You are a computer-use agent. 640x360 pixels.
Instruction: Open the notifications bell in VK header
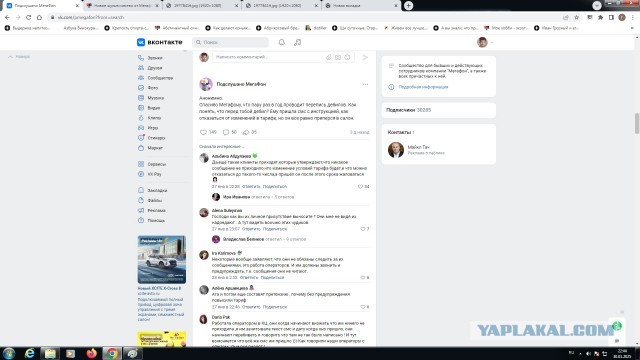282,42
